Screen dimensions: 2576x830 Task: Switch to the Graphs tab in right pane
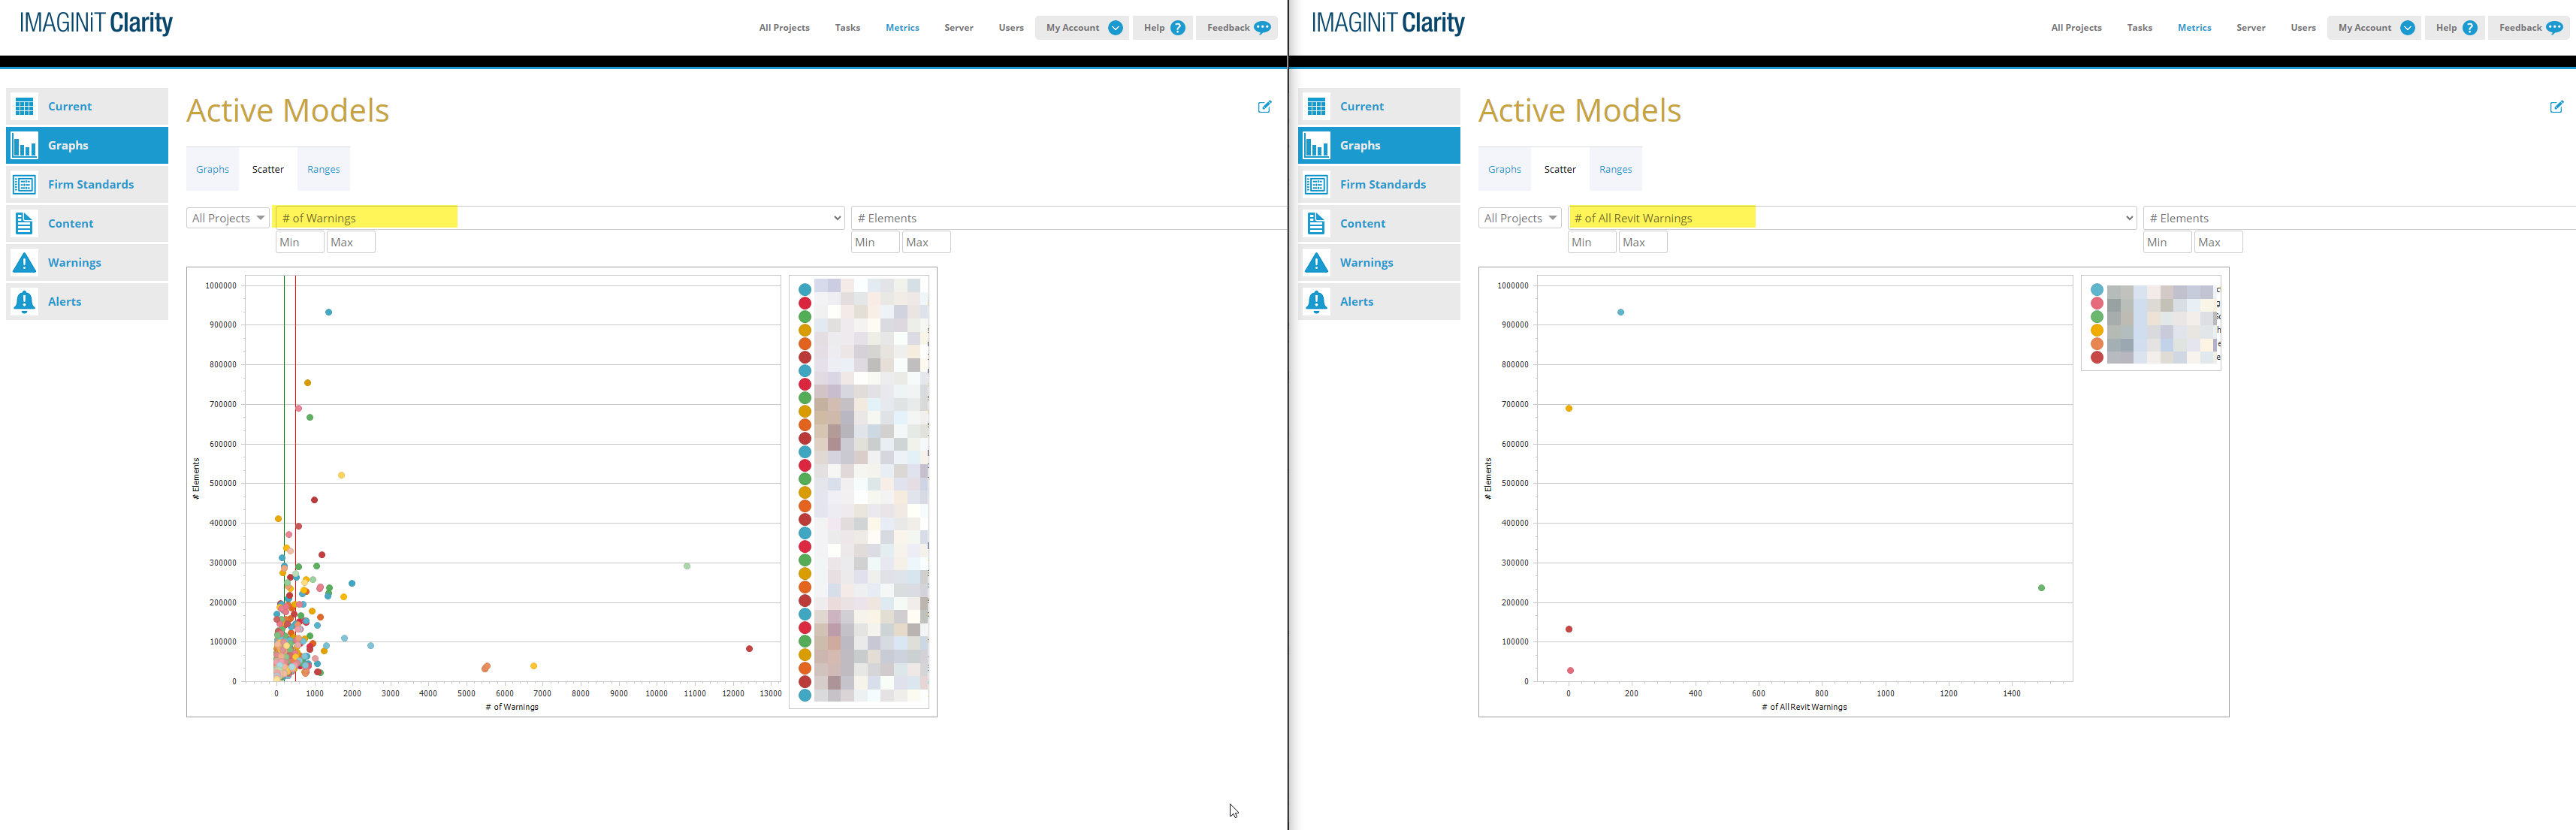[1504, 170]
